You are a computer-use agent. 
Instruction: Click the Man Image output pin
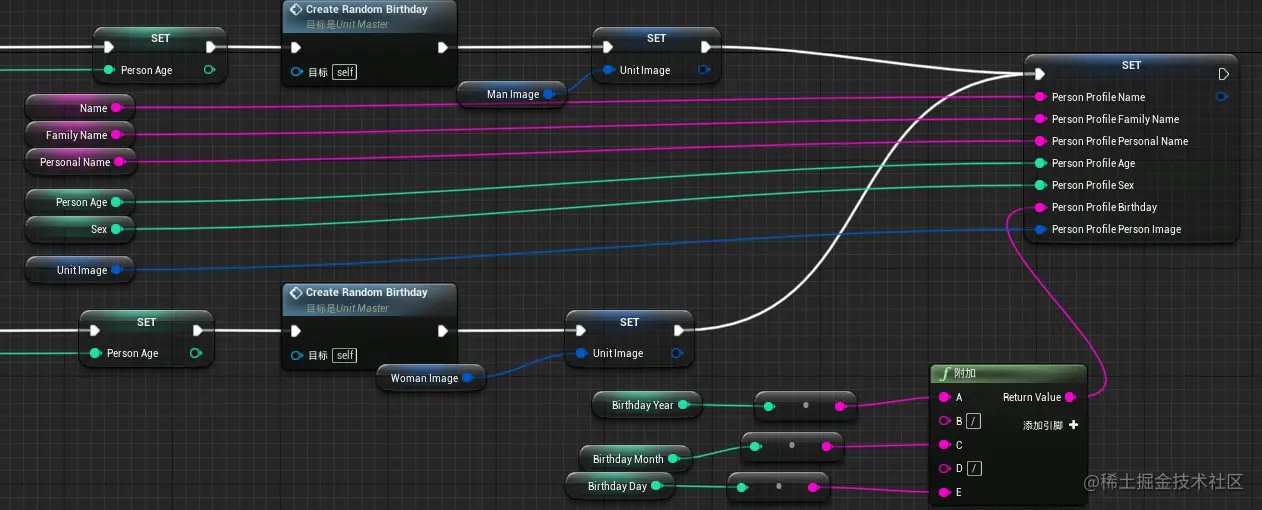click(x=549, y=94)
